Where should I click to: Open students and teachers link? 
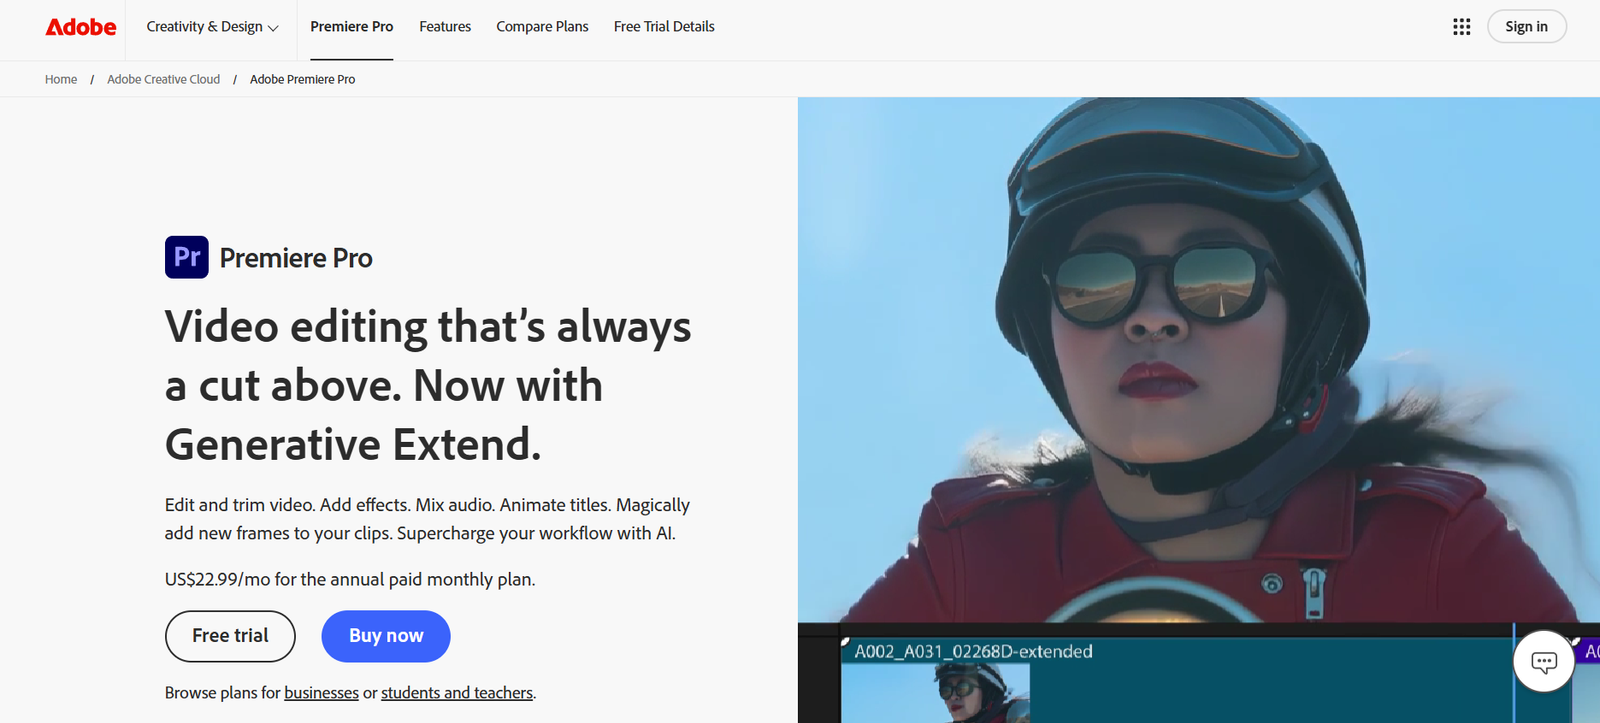tap(457, 693)
